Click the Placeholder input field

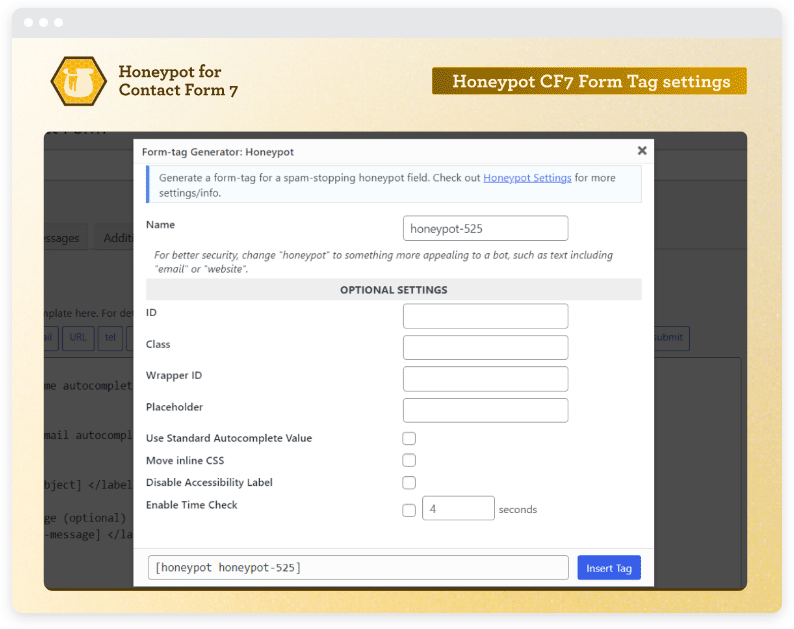(x=485, y=410)
